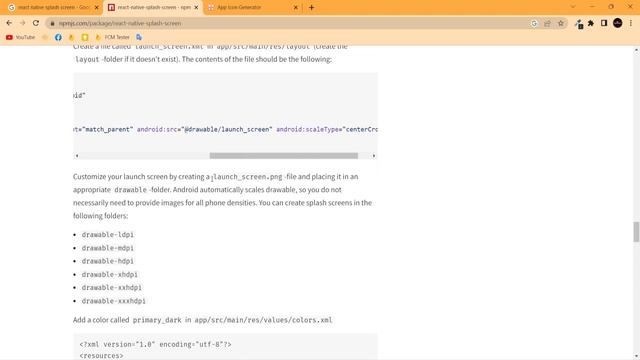Bookmark this page with the star
Viewport: 640px width, 360px height.
pos(560,23)
